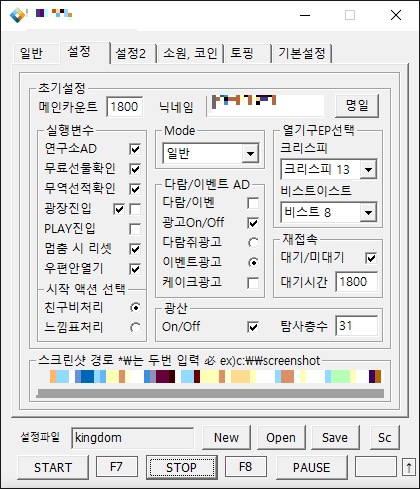This screenshot has height=489, width=420.
Task: Expand the 크리스피 13 dropdown
Action: [x=329, y=169]
